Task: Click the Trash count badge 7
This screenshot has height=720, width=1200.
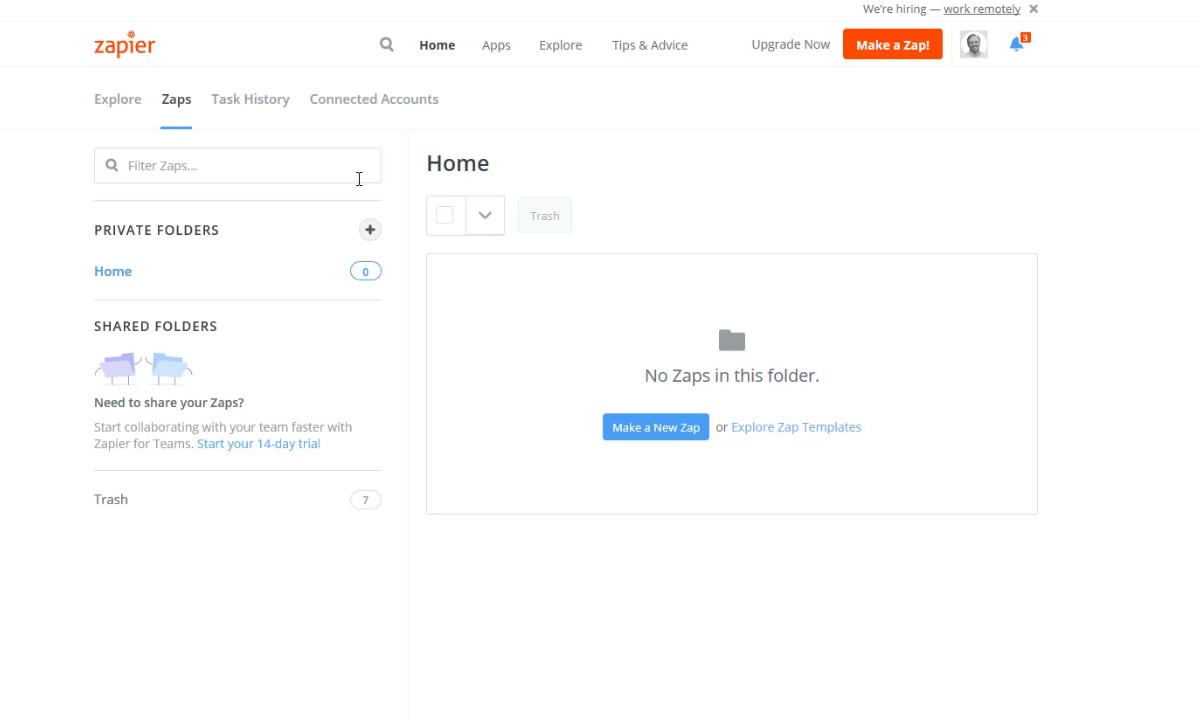Action: [x=366, y=500]
